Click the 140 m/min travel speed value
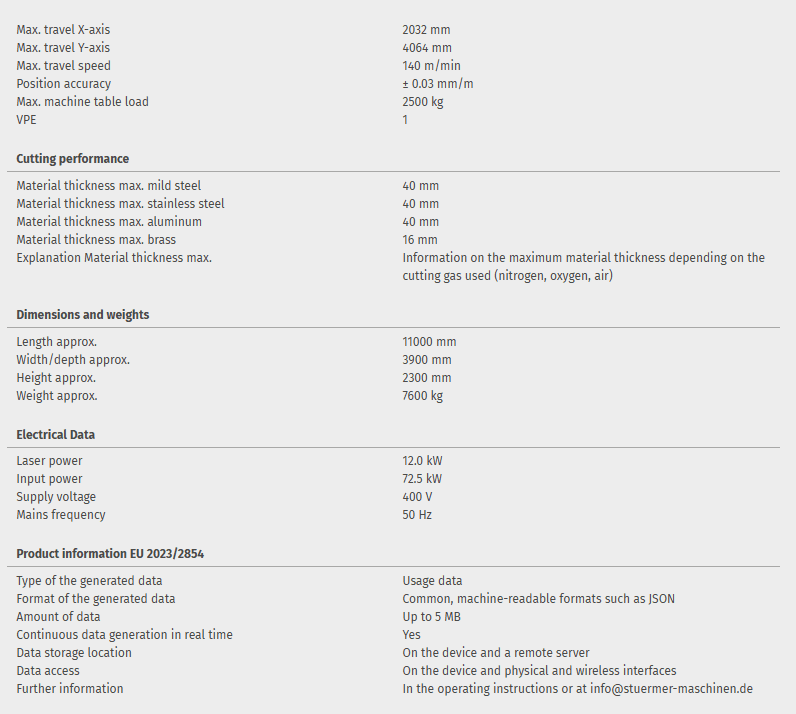796x714 pixels. [x=431, y=66]
